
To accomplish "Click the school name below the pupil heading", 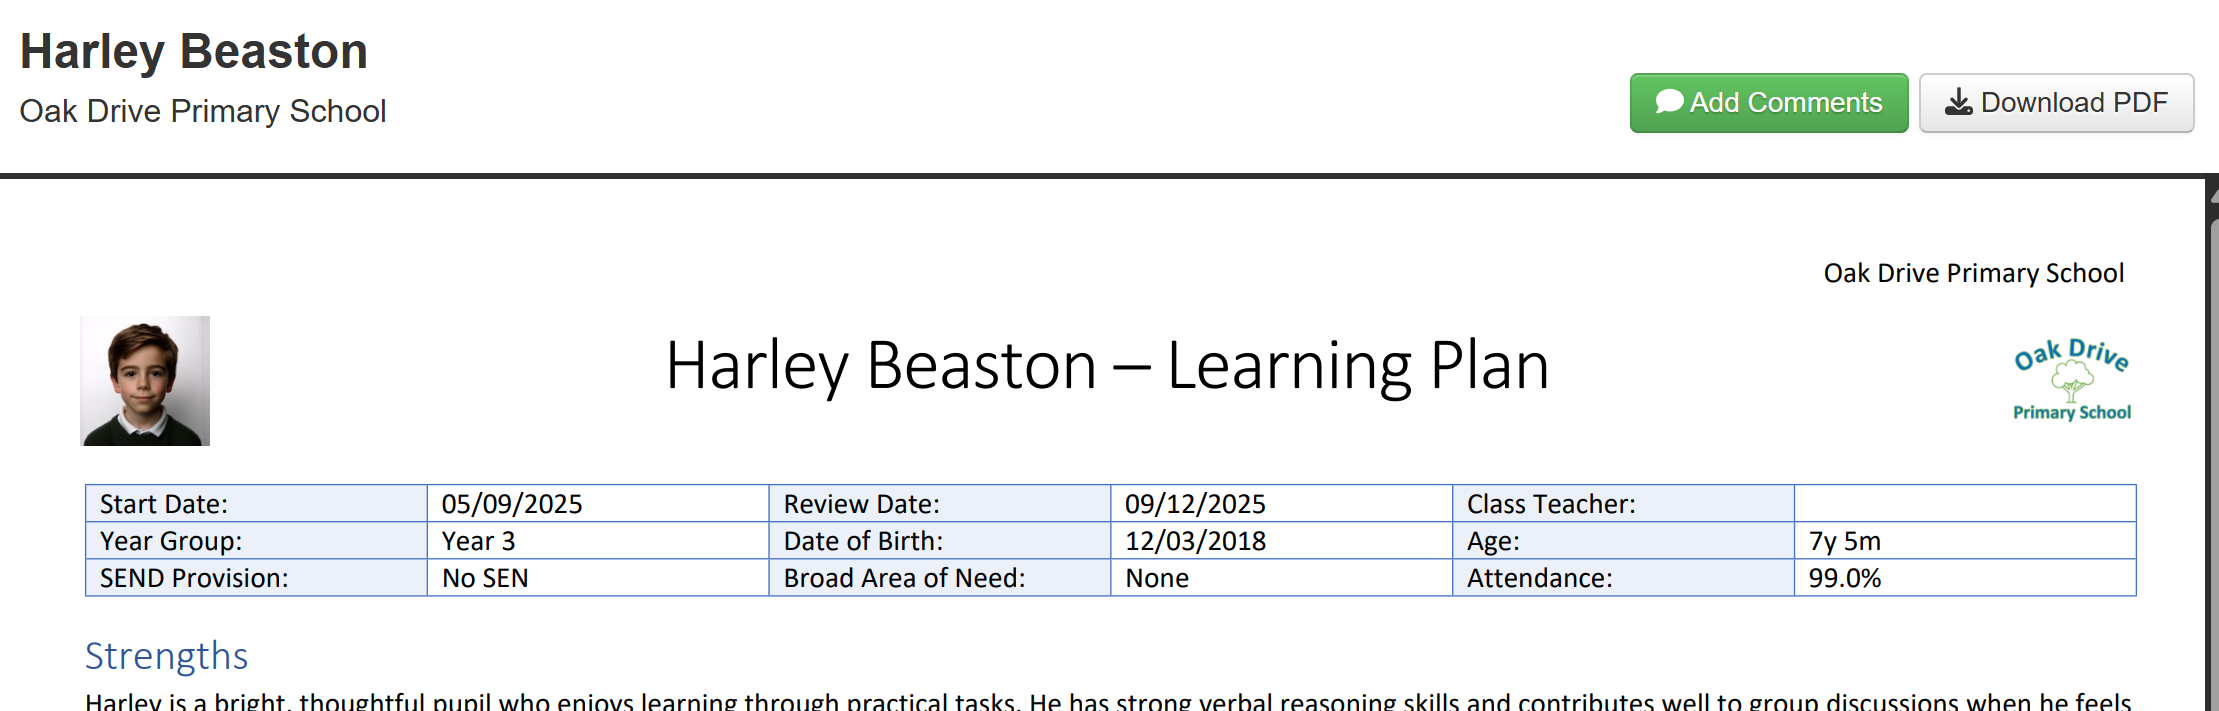I will (202, 111).
